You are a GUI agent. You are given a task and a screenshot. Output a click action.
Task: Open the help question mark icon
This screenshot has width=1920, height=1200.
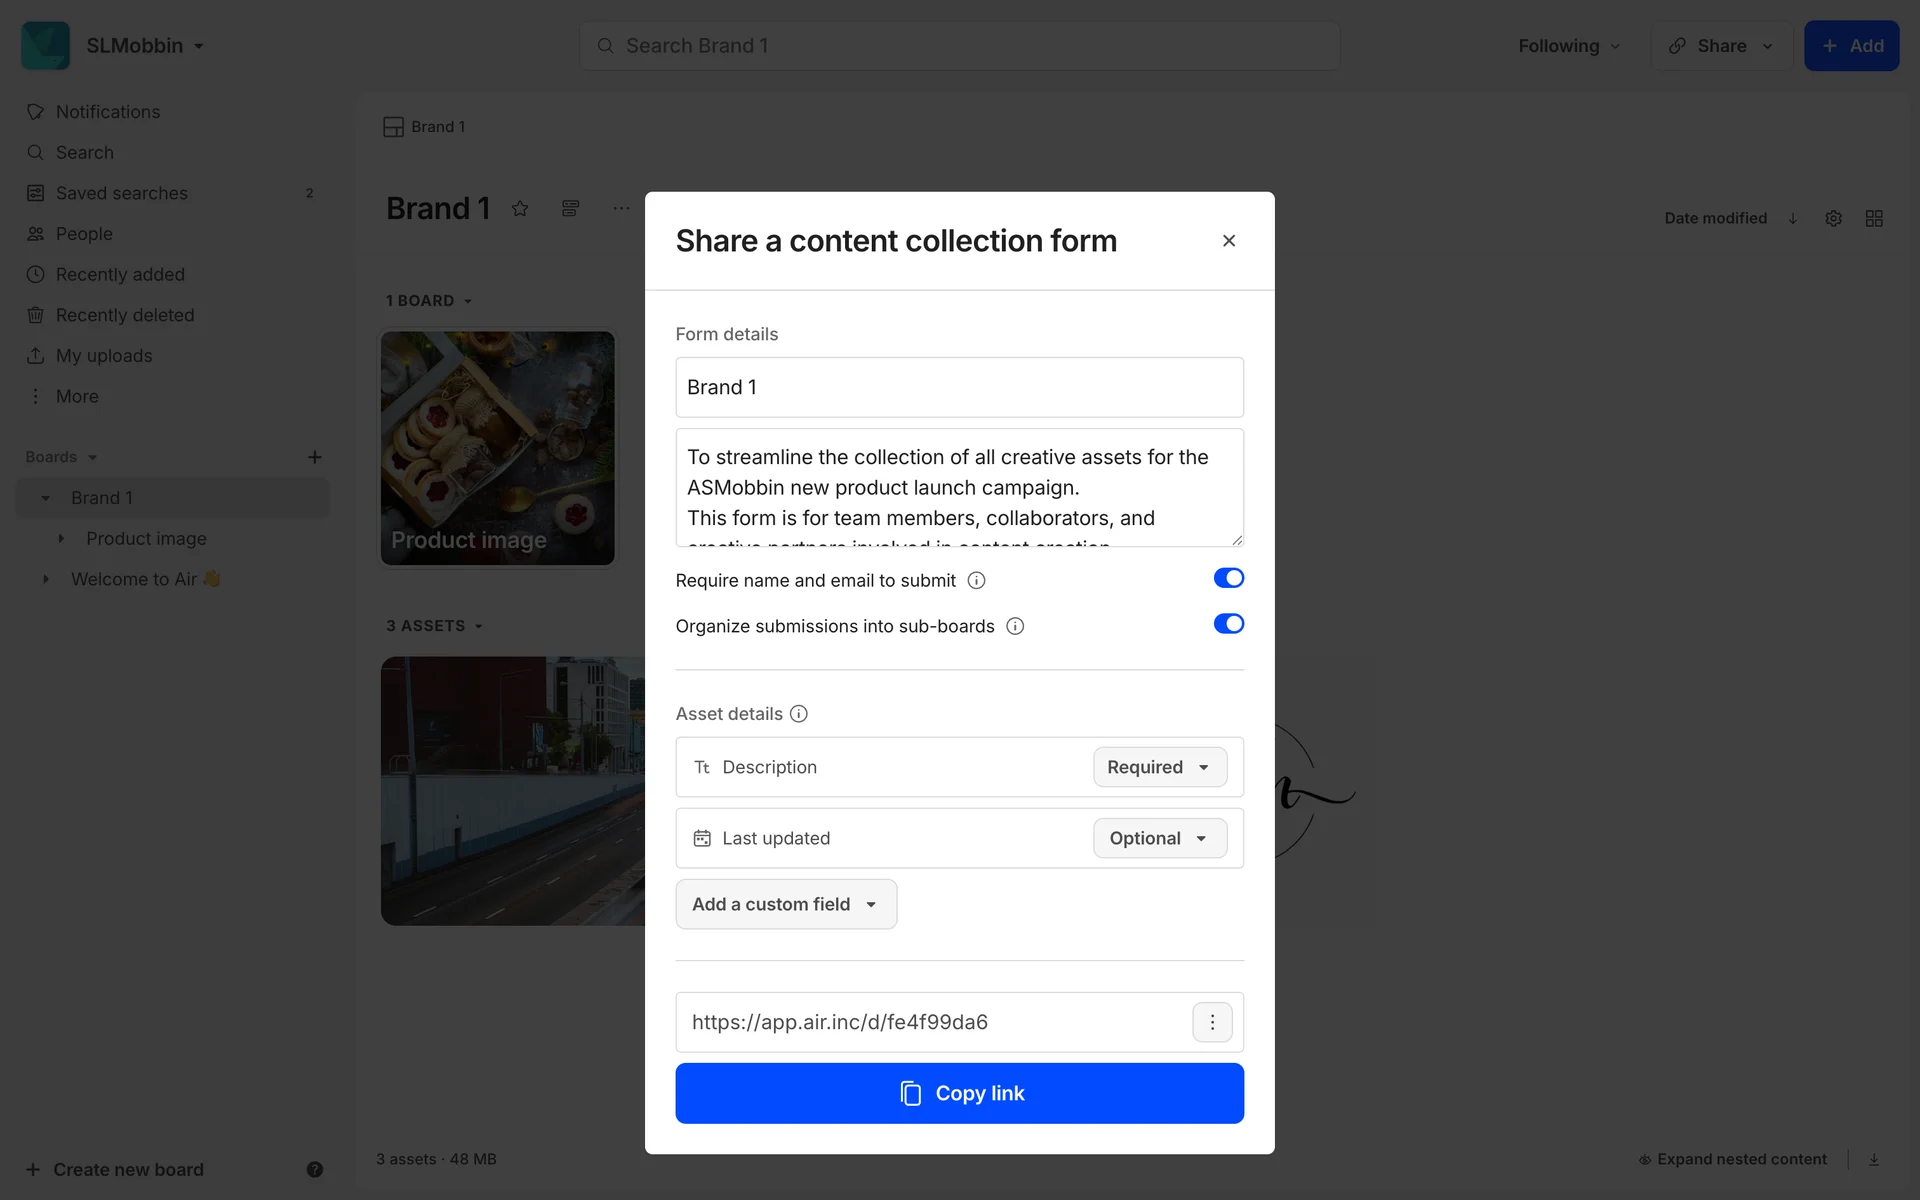coord(314,1169)
